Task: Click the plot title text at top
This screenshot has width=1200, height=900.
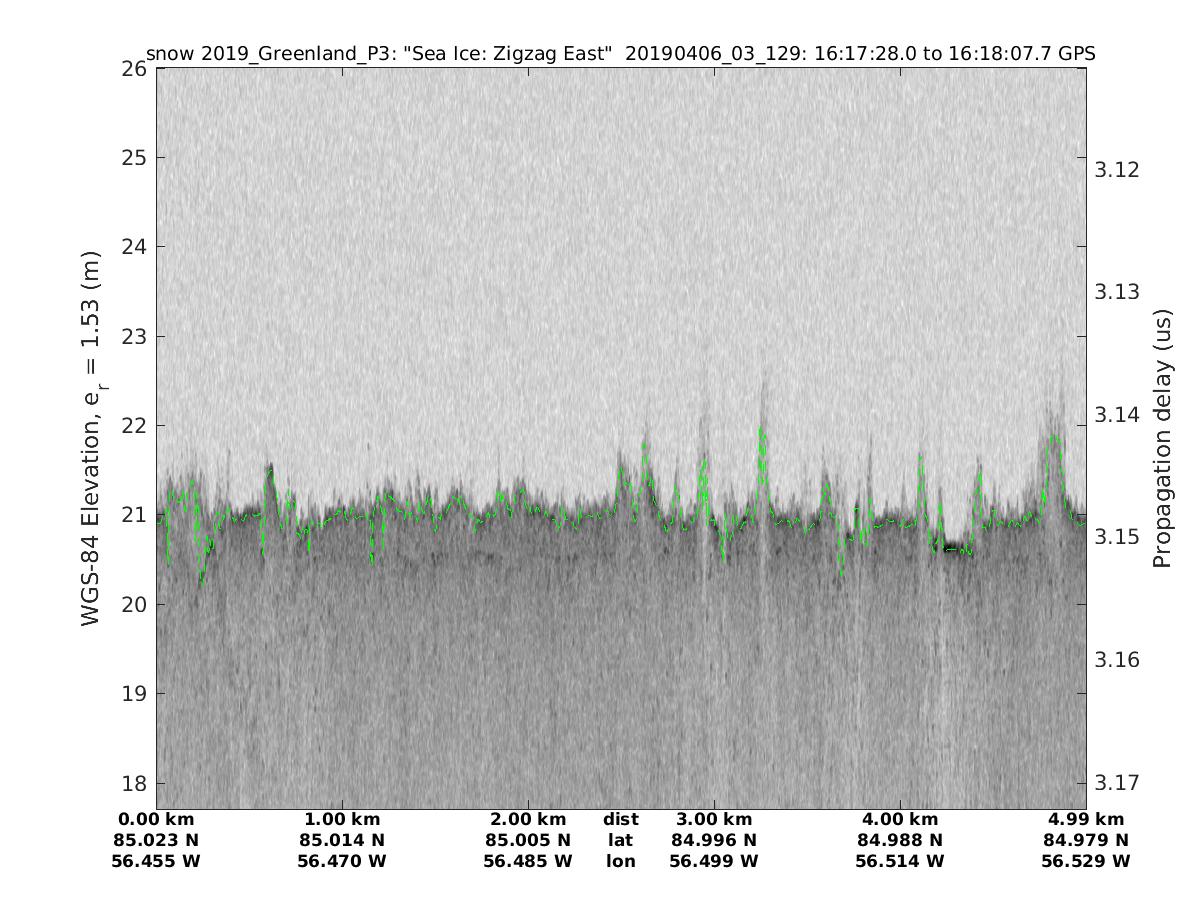Action: click(x=620, y=54)
